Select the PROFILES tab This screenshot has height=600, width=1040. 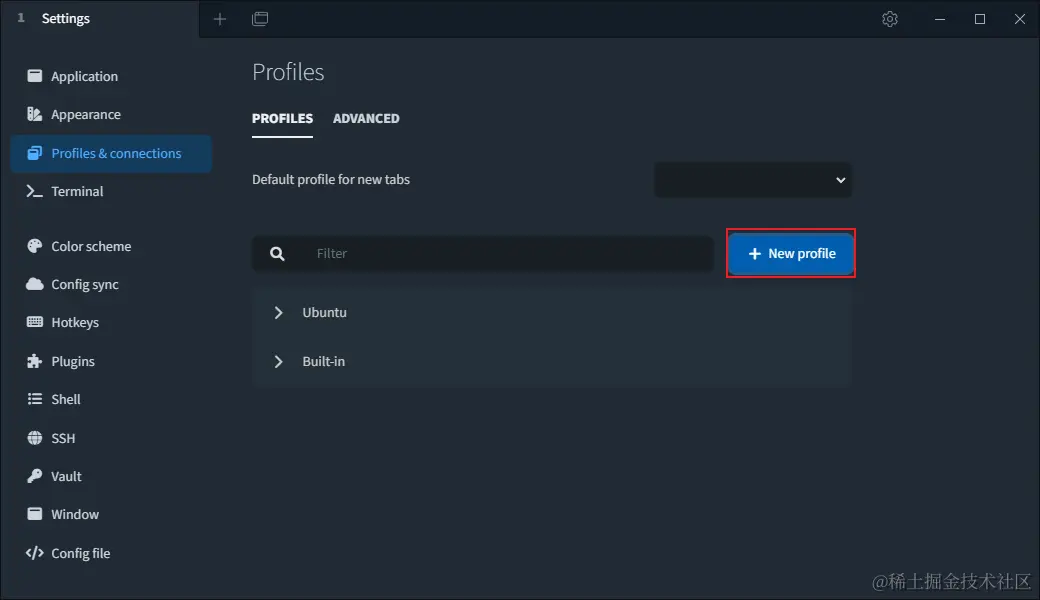[x=283, y=119]
